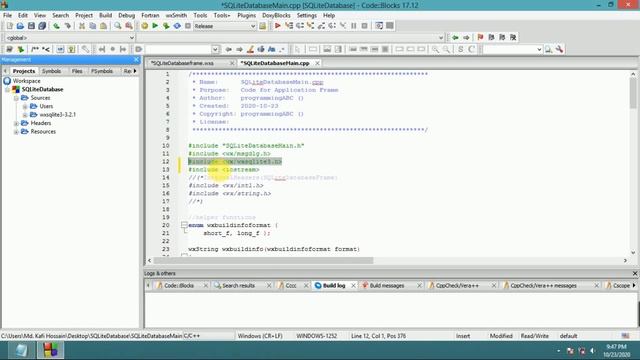The image size is (640, 360).
Task: Click the Open file toolbar icon
Action: (20, 26)
